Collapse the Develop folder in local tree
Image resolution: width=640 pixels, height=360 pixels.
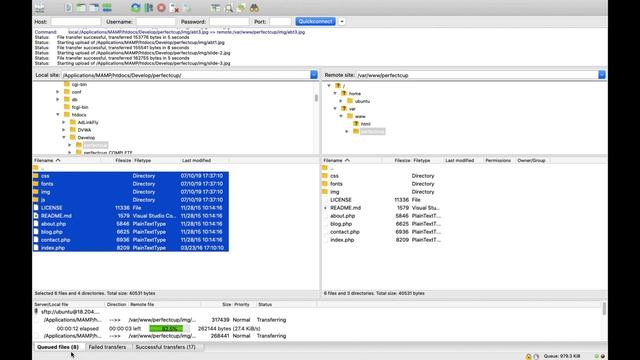pos(64,138)
